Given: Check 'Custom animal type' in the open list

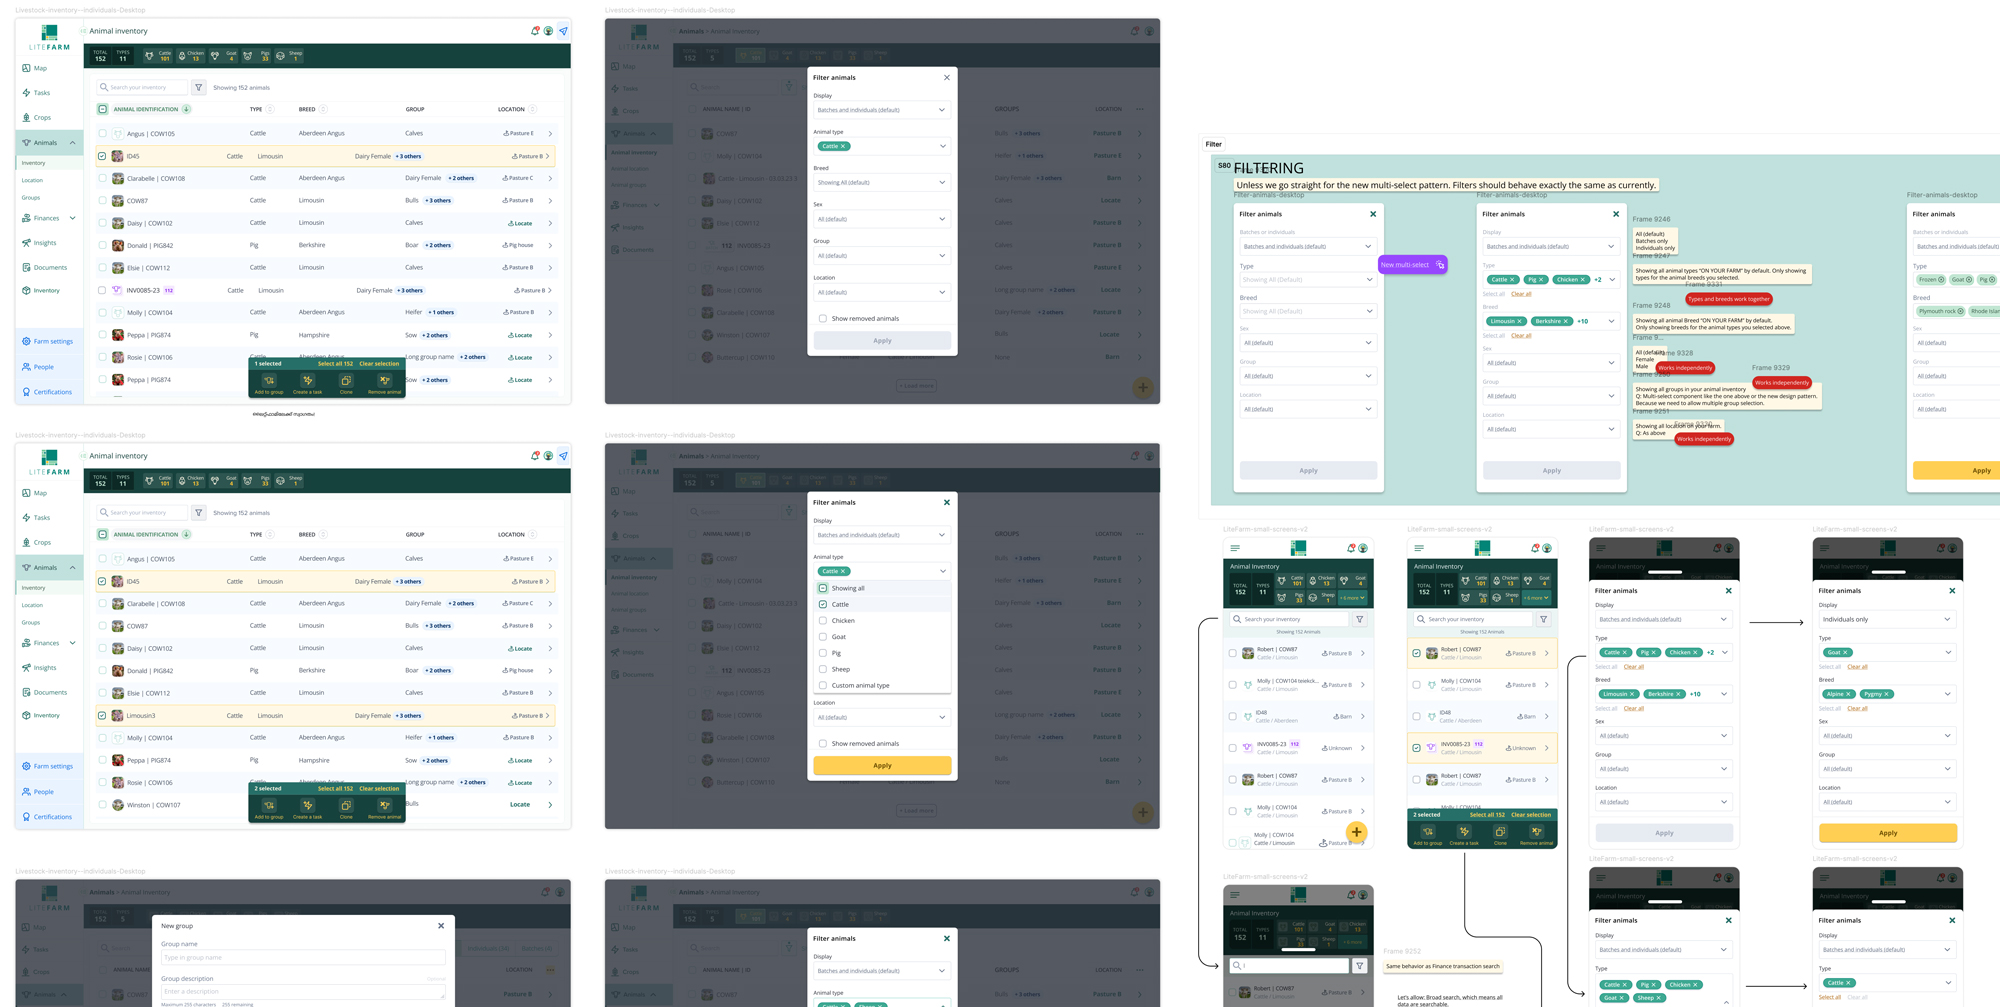Looking at the screenshot, I should tap(823, 685).
